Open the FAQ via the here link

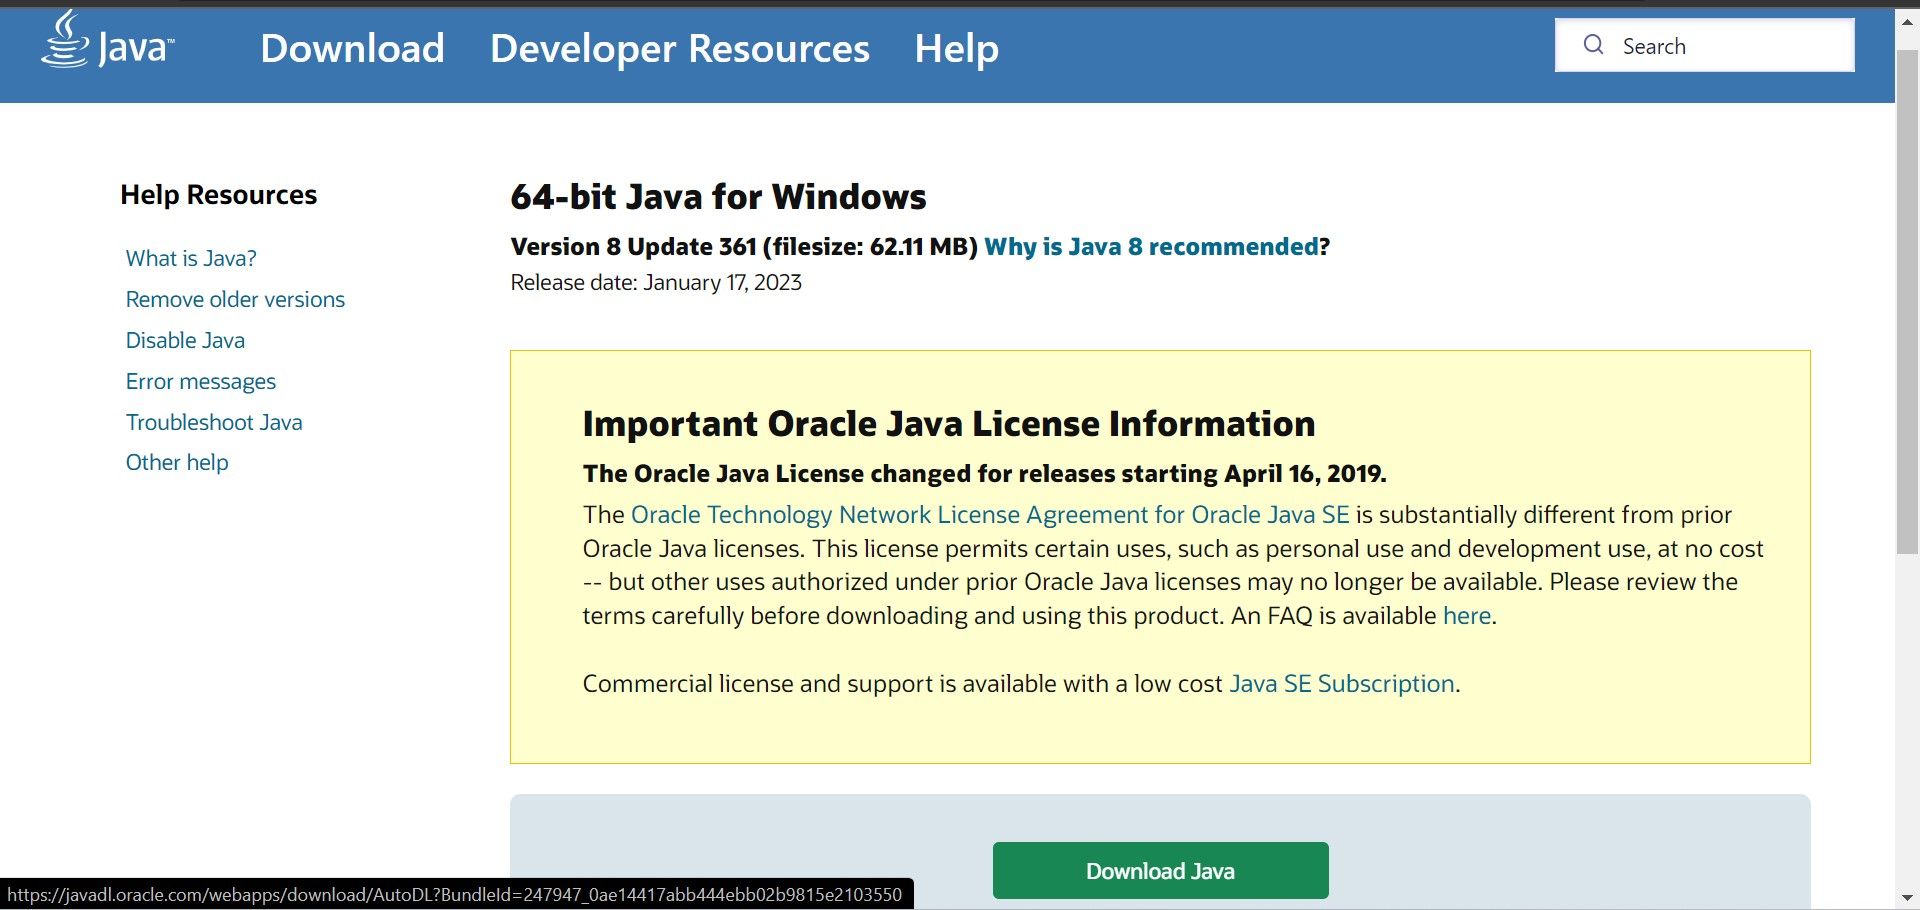1466,615
